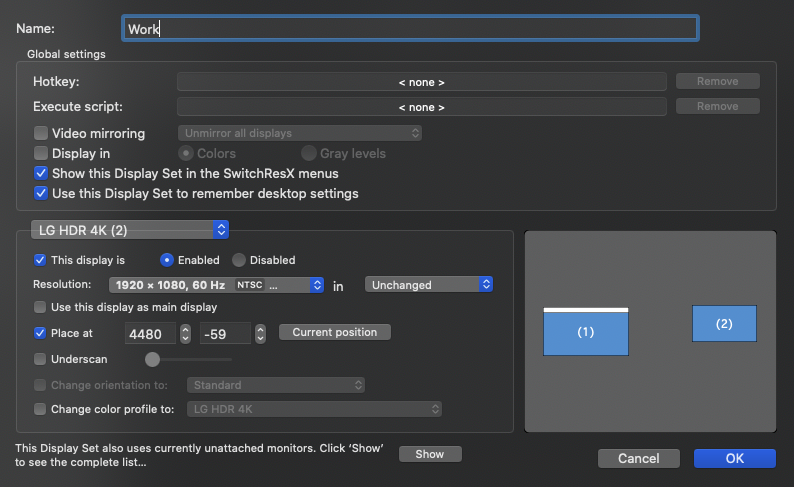Open the Resolution 1920 × 1080 dropdown
The image size is (794, 487).
click(x=216, y=285)
